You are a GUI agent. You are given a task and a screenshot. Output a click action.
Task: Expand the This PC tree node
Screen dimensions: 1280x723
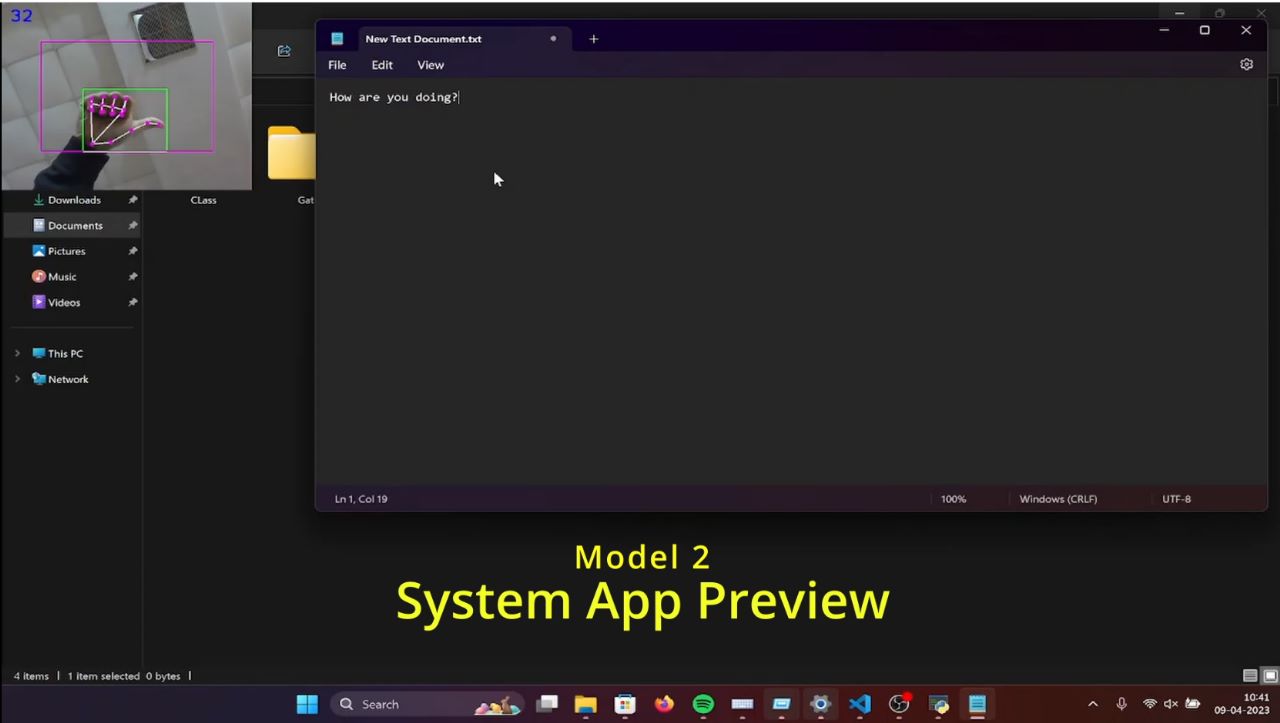17,354
